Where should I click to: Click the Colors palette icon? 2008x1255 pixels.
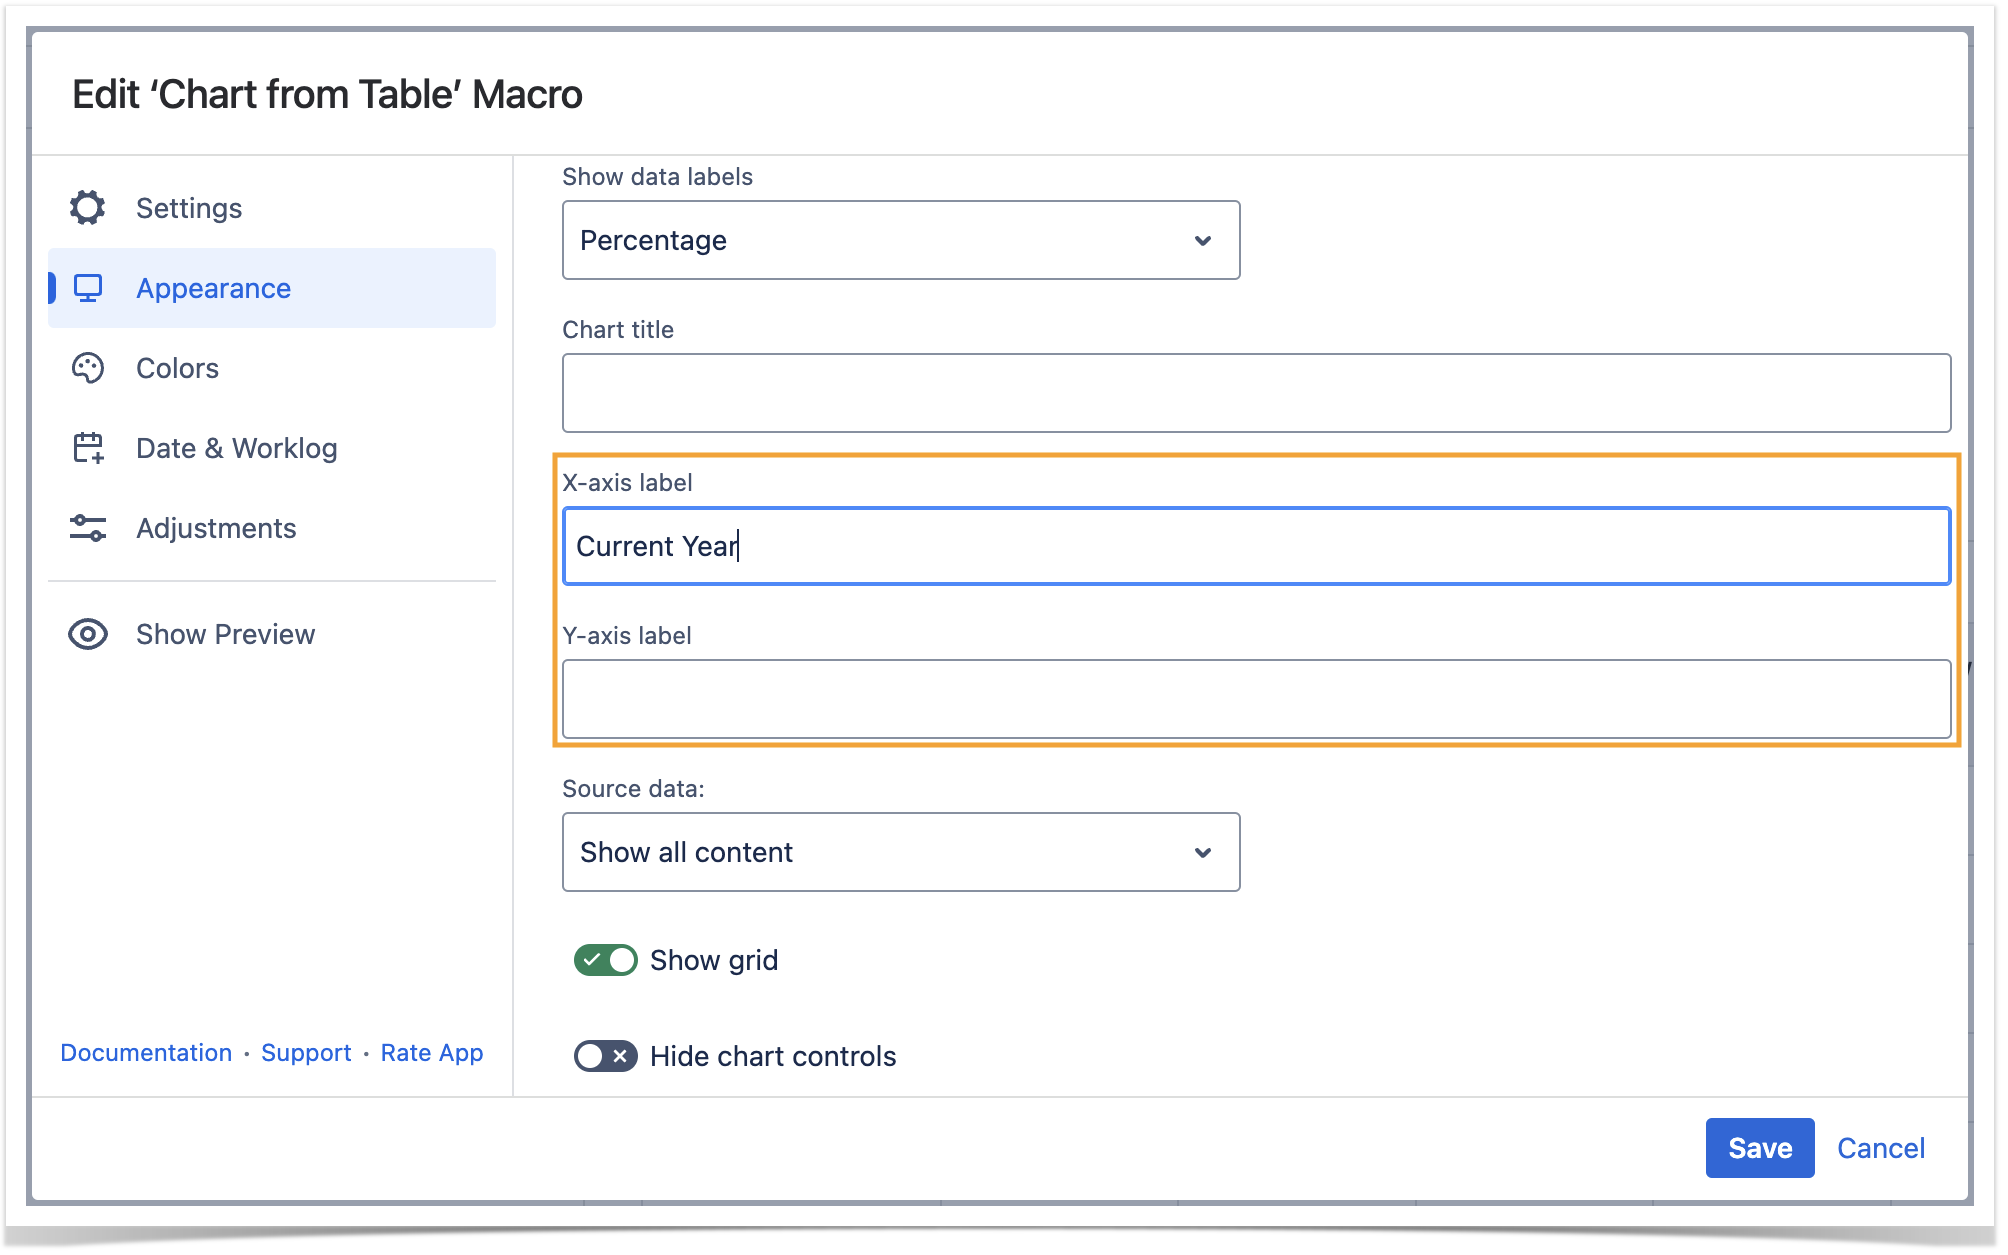[x=88, y=368]
